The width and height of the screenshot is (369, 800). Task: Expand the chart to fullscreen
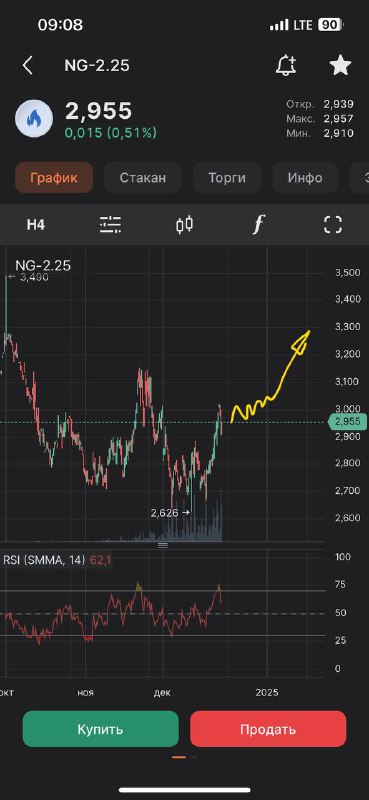[333, 224]
